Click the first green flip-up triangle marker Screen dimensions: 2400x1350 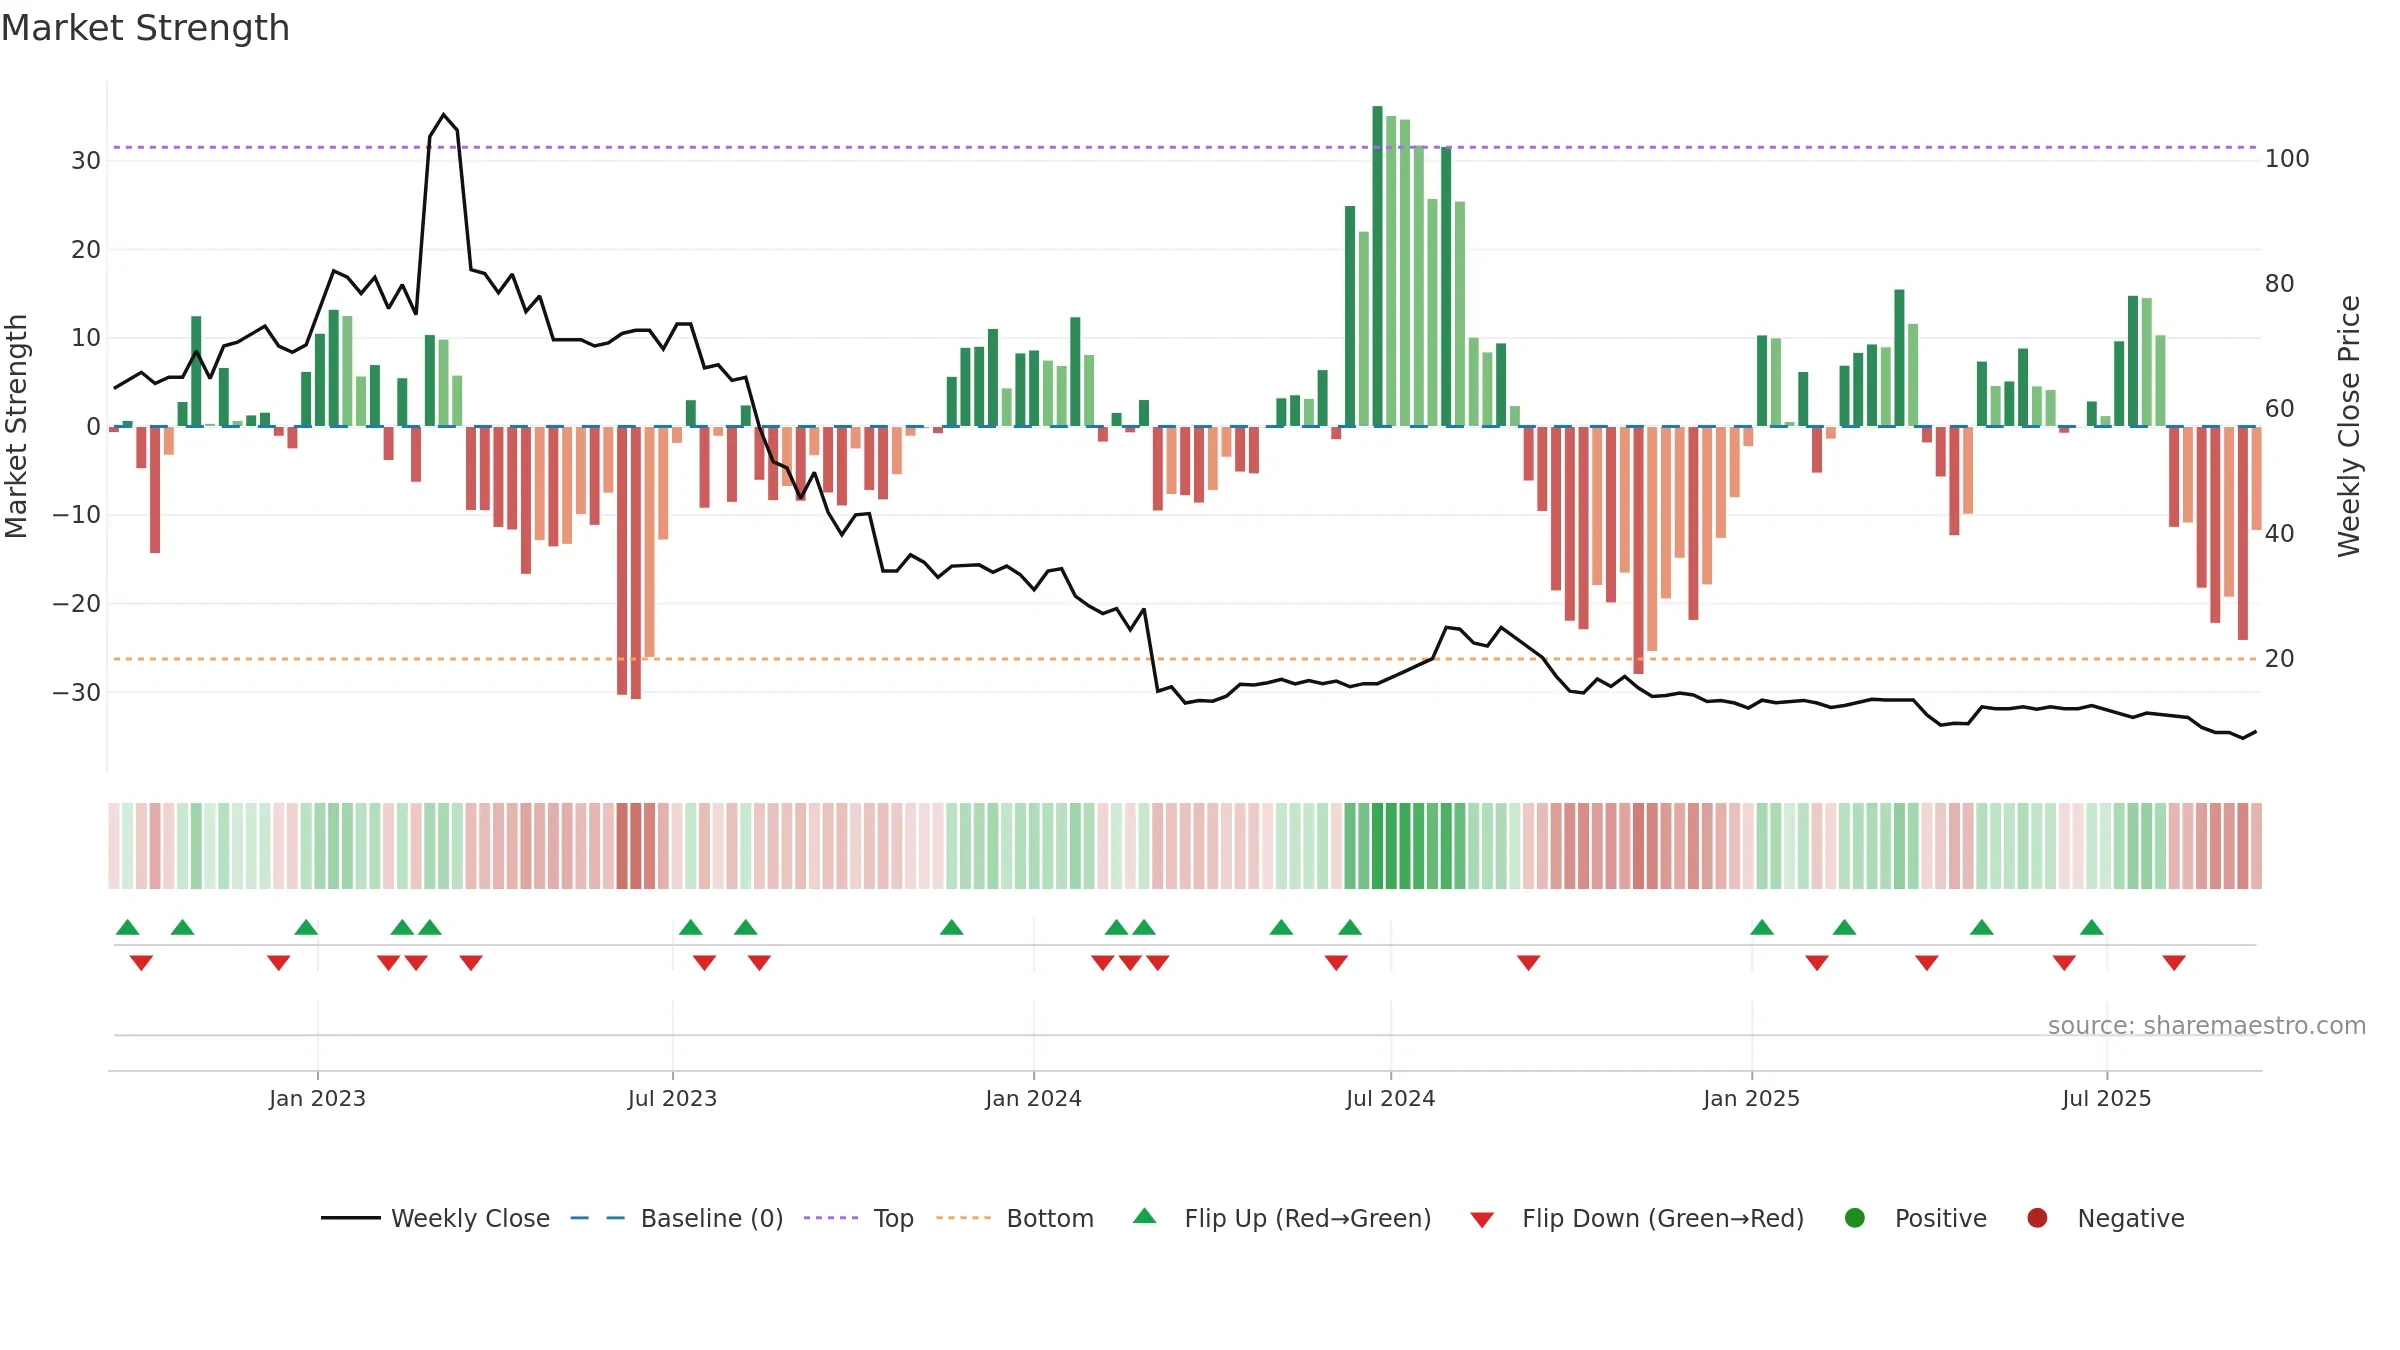point(127,927)
